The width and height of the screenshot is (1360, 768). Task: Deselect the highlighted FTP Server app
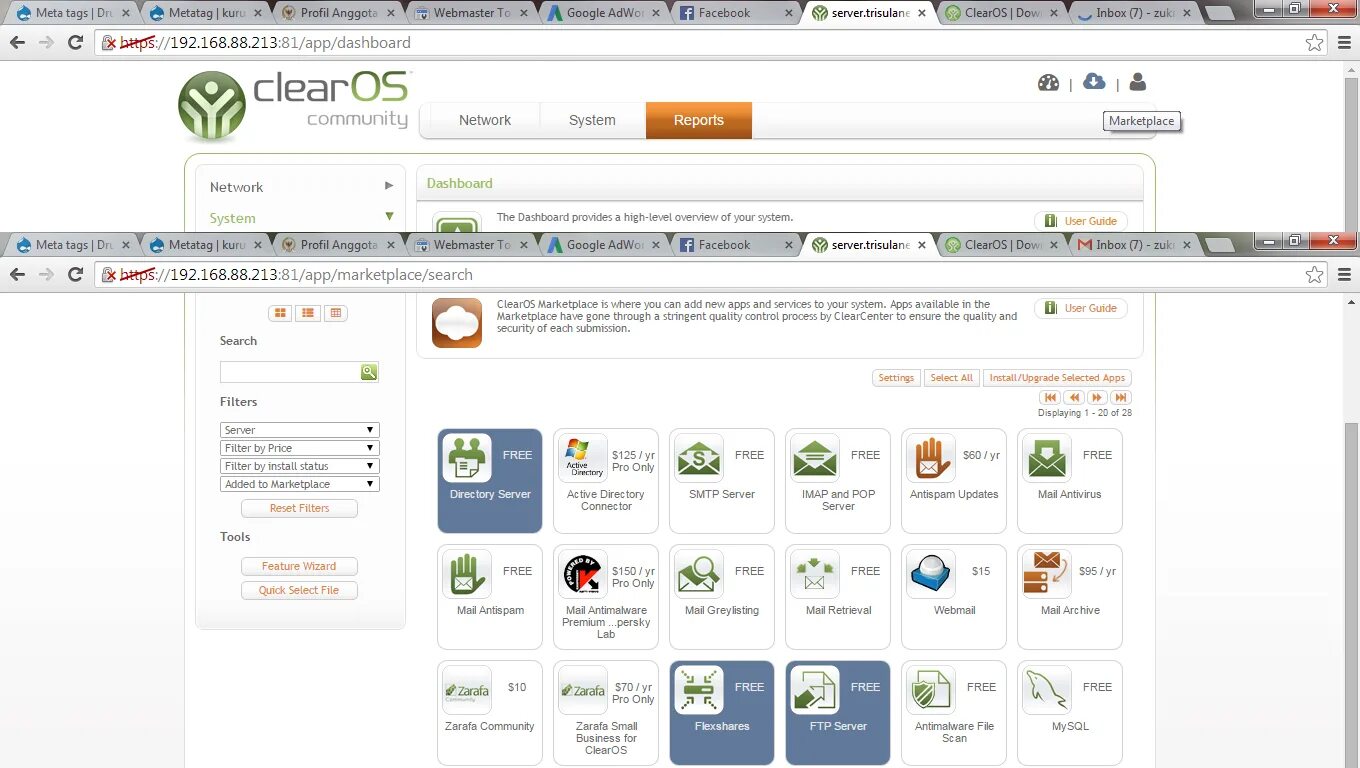point(838,713)
